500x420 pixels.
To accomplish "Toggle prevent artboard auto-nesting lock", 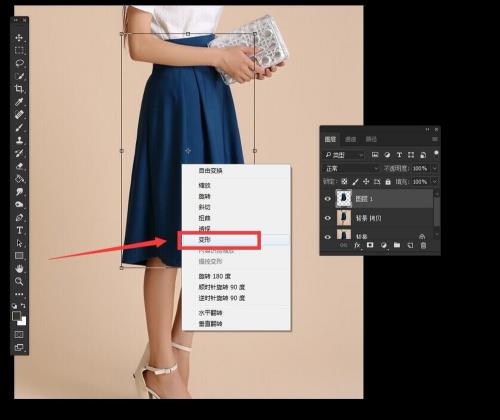I will pos(377,182).
